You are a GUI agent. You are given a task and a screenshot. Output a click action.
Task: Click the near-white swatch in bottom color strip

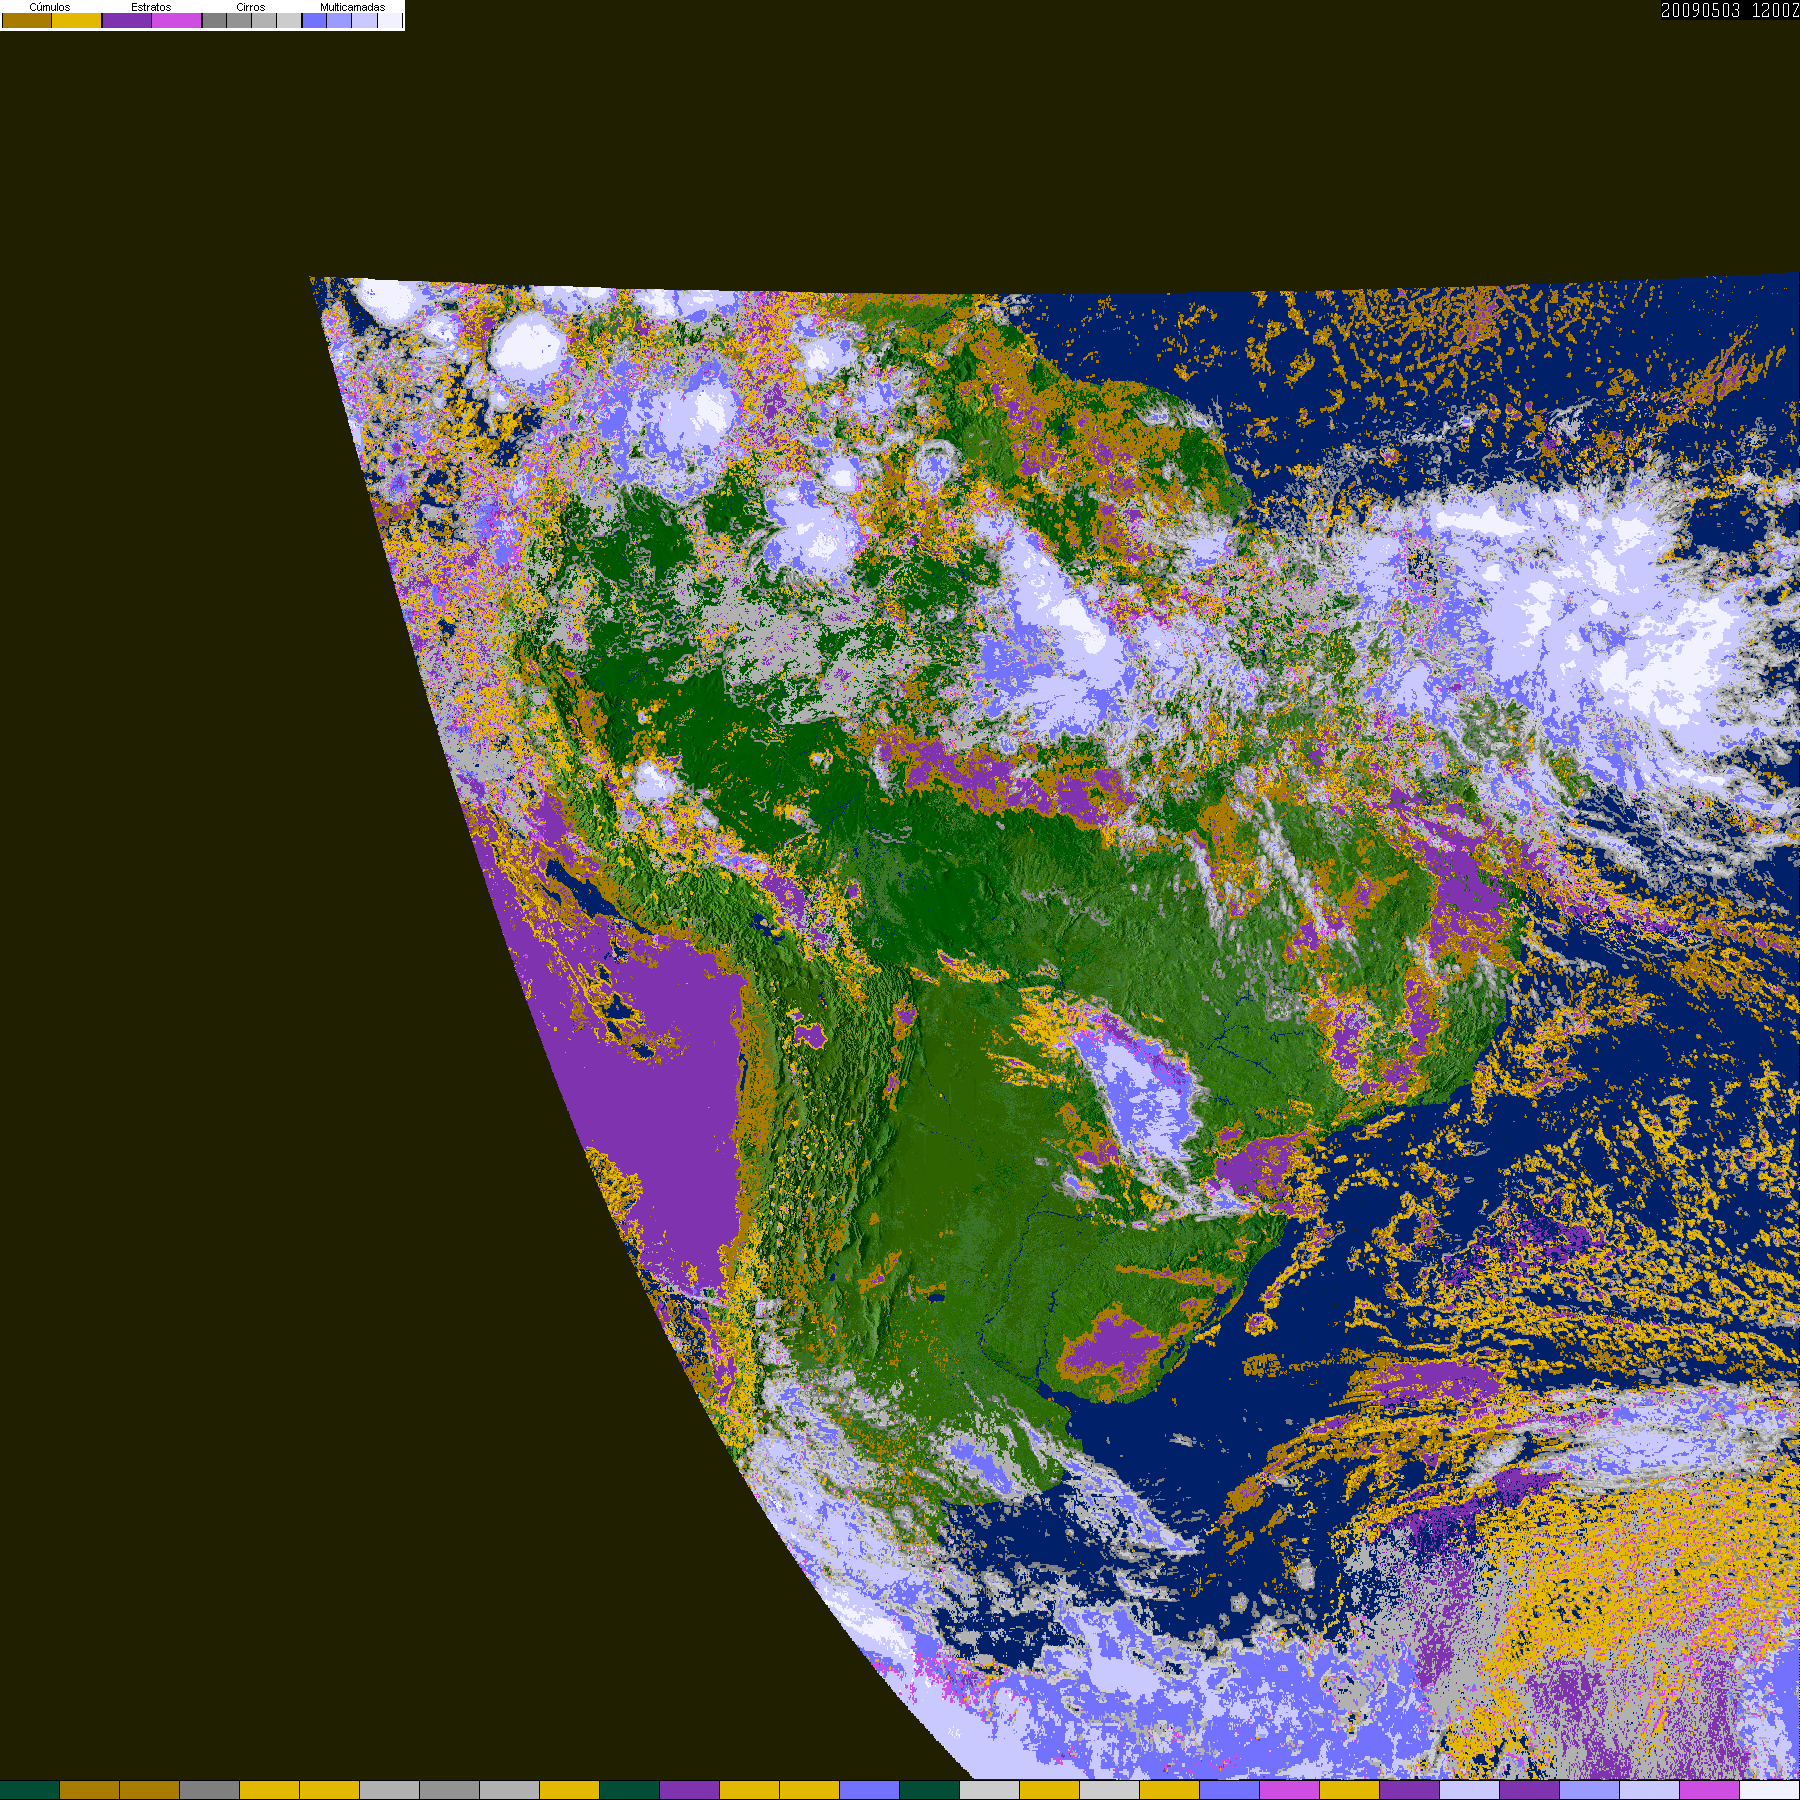click(x=1769, y=1790)
